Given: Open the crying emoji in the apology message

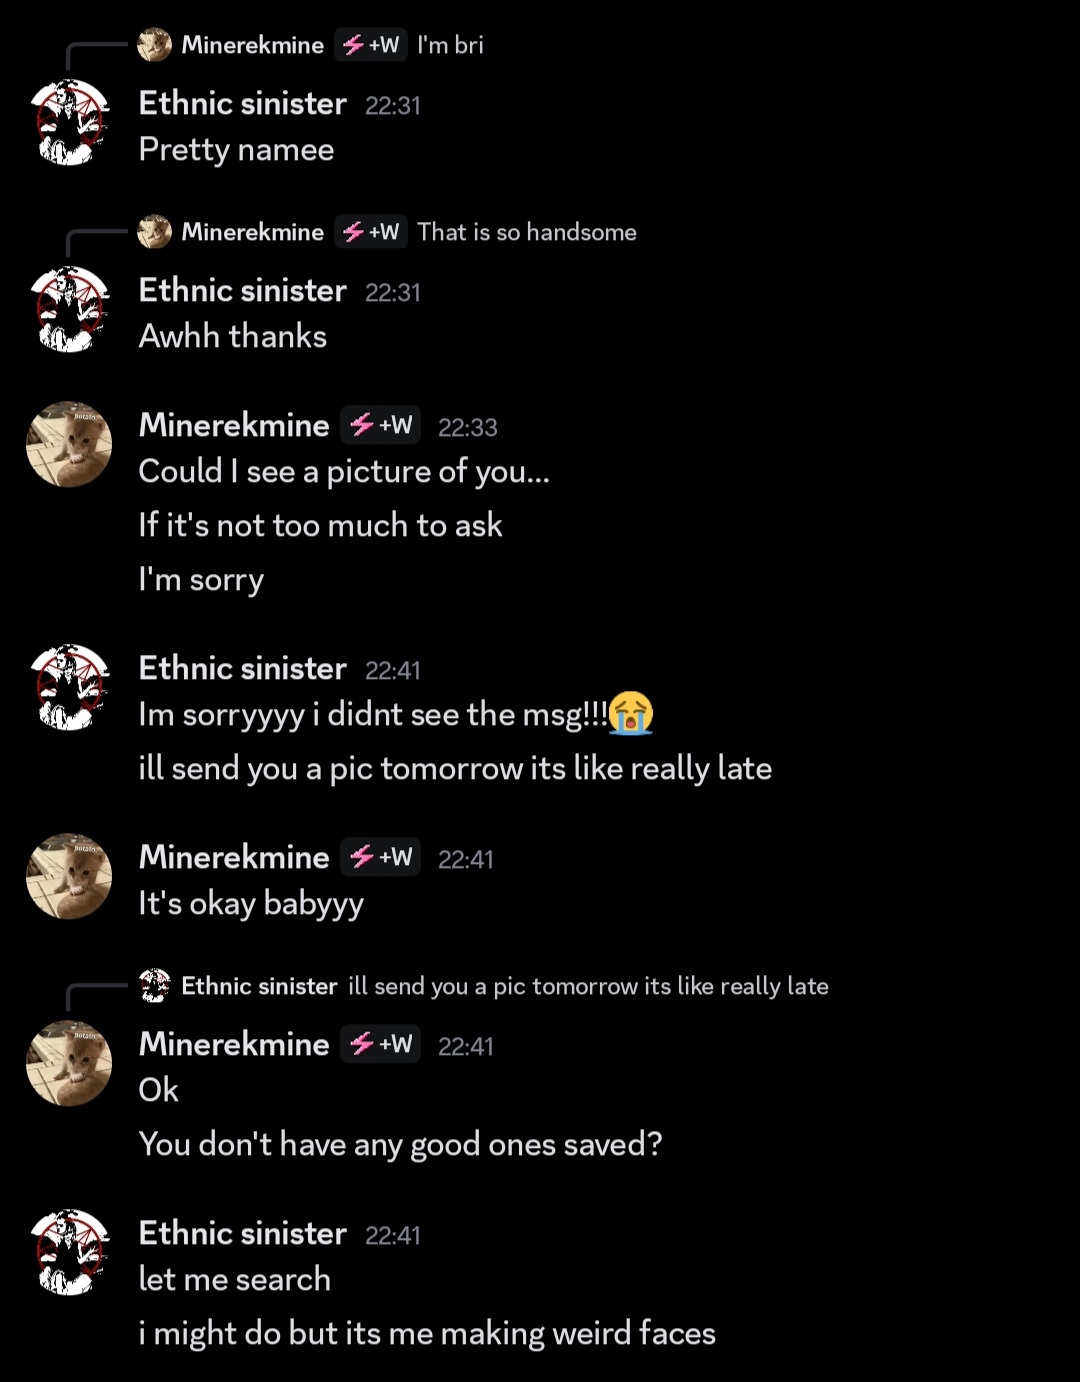Looking at the screenshot, I should (x=630, y=714).
